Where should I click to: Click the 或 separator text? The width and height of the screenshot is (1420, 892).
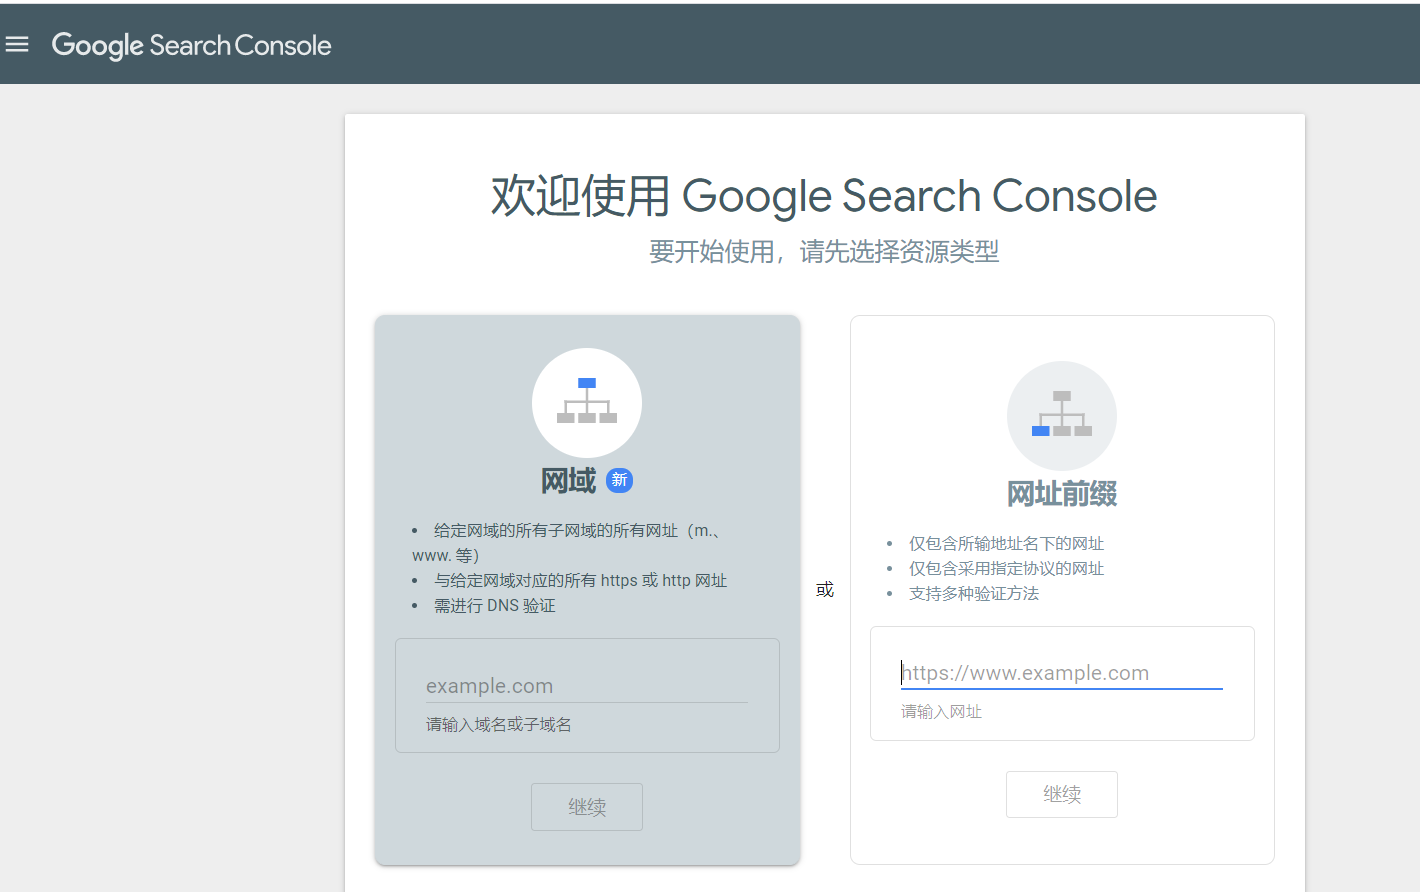point(825,590)
